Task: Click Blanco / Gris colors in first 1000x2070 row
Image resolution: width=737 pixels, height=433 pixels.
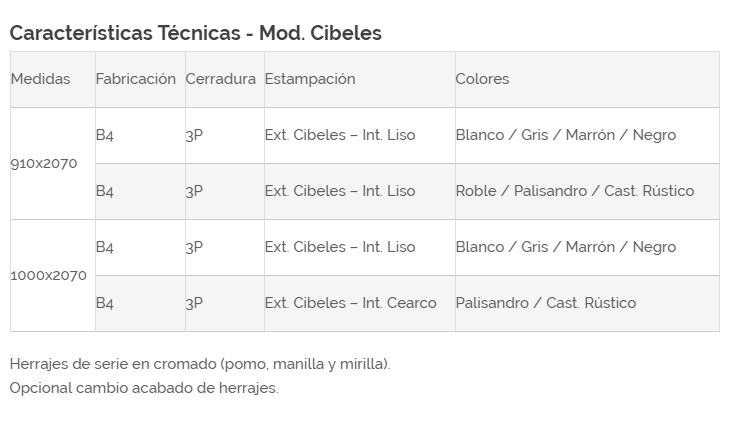Action: 565,247
